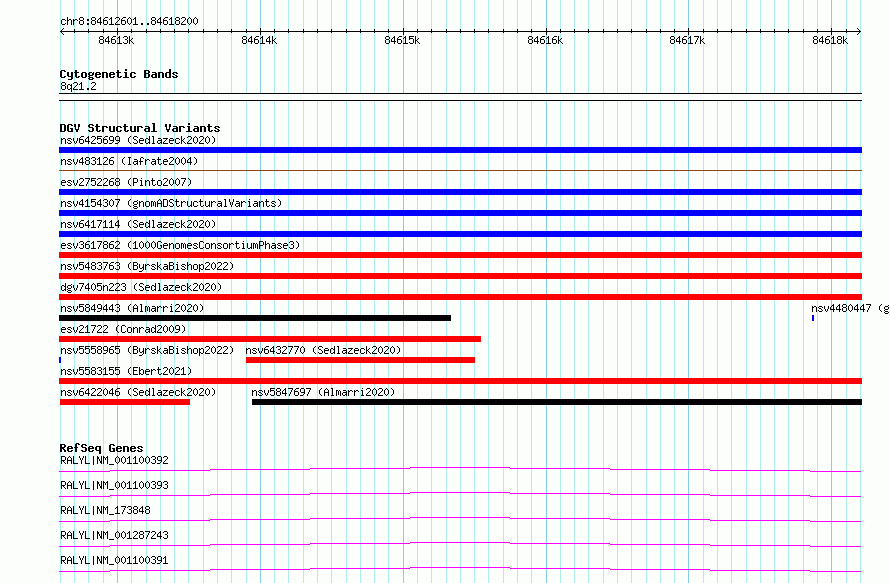The width and height of the screenshot is (890, 583).
Task: Open the nsv6432770 (Sedlazeck2020) label
Action: click(323, 350)
